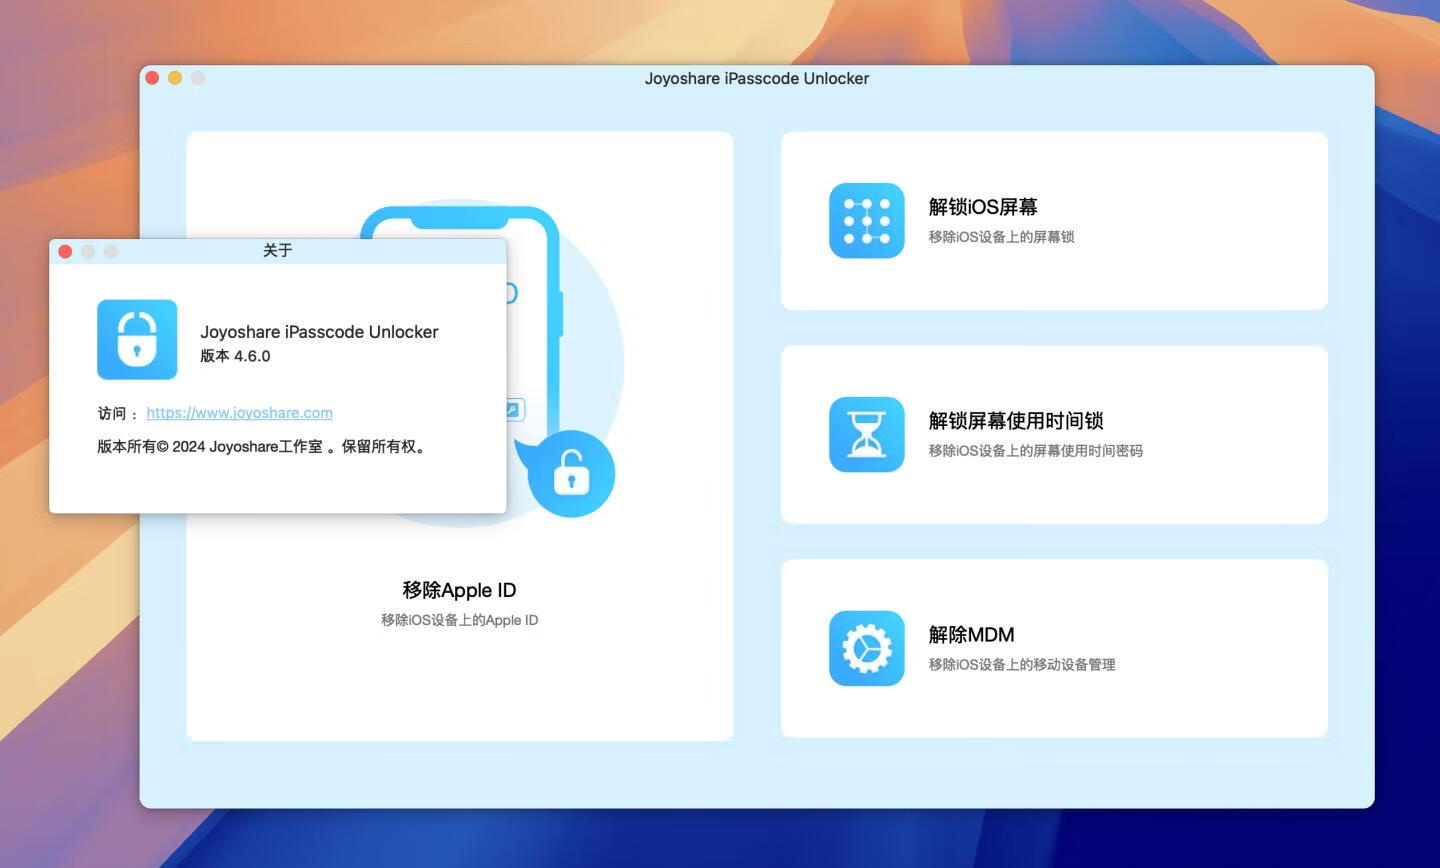Click the 关于 window title
This screenshot has width=1440, height=868.
pos(277,251)
